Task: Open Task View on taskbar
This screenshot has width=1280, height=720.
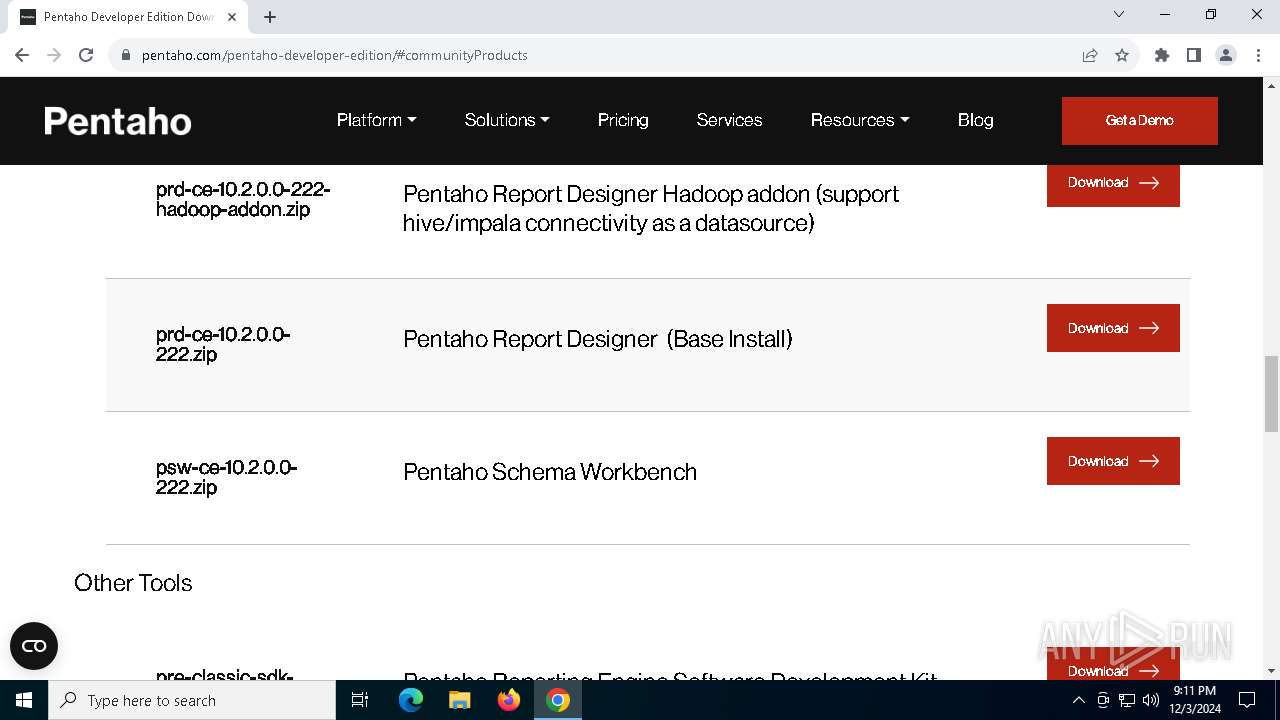Action: [x=360, y=700]
